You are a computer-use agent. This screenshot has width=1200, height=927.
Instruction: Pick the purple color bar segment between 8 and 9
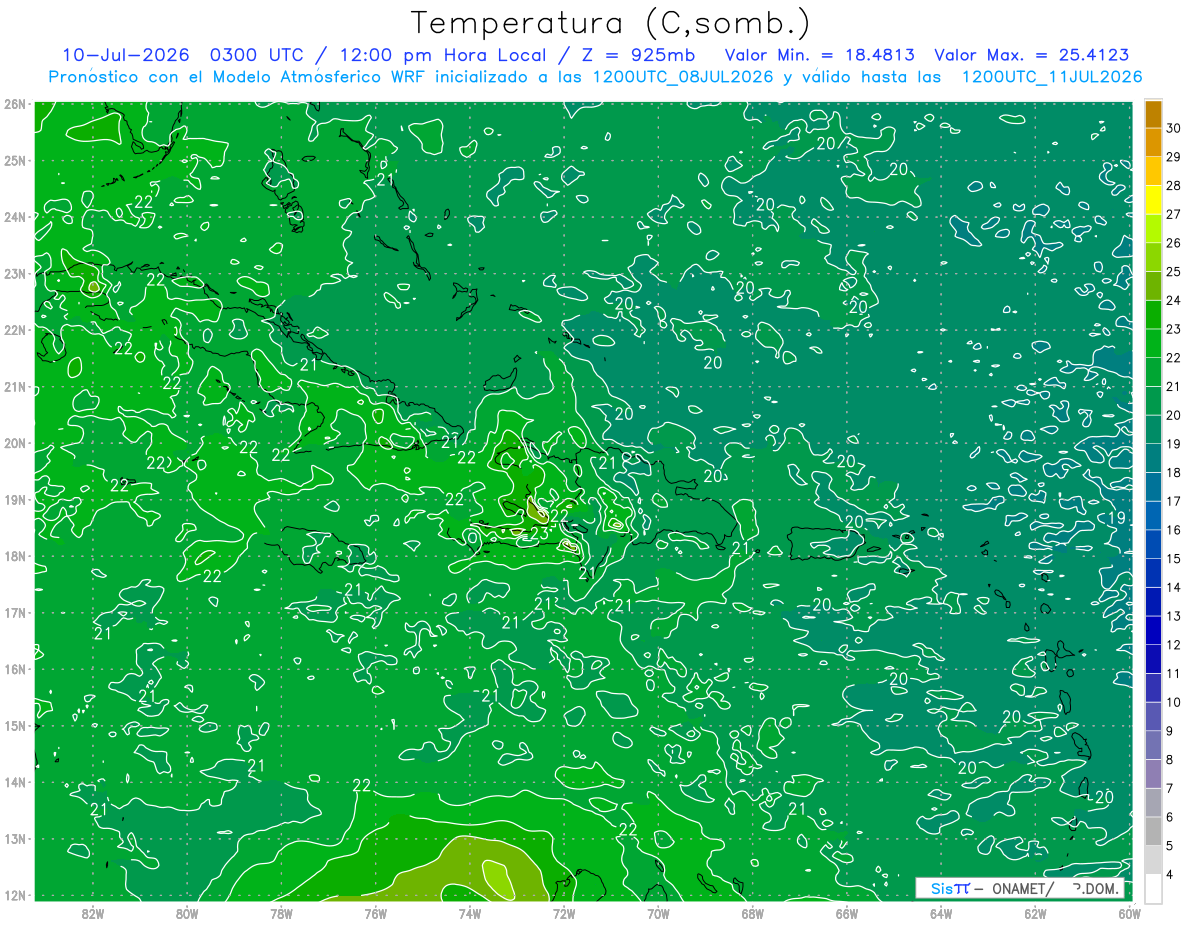tap(1153, 745)
